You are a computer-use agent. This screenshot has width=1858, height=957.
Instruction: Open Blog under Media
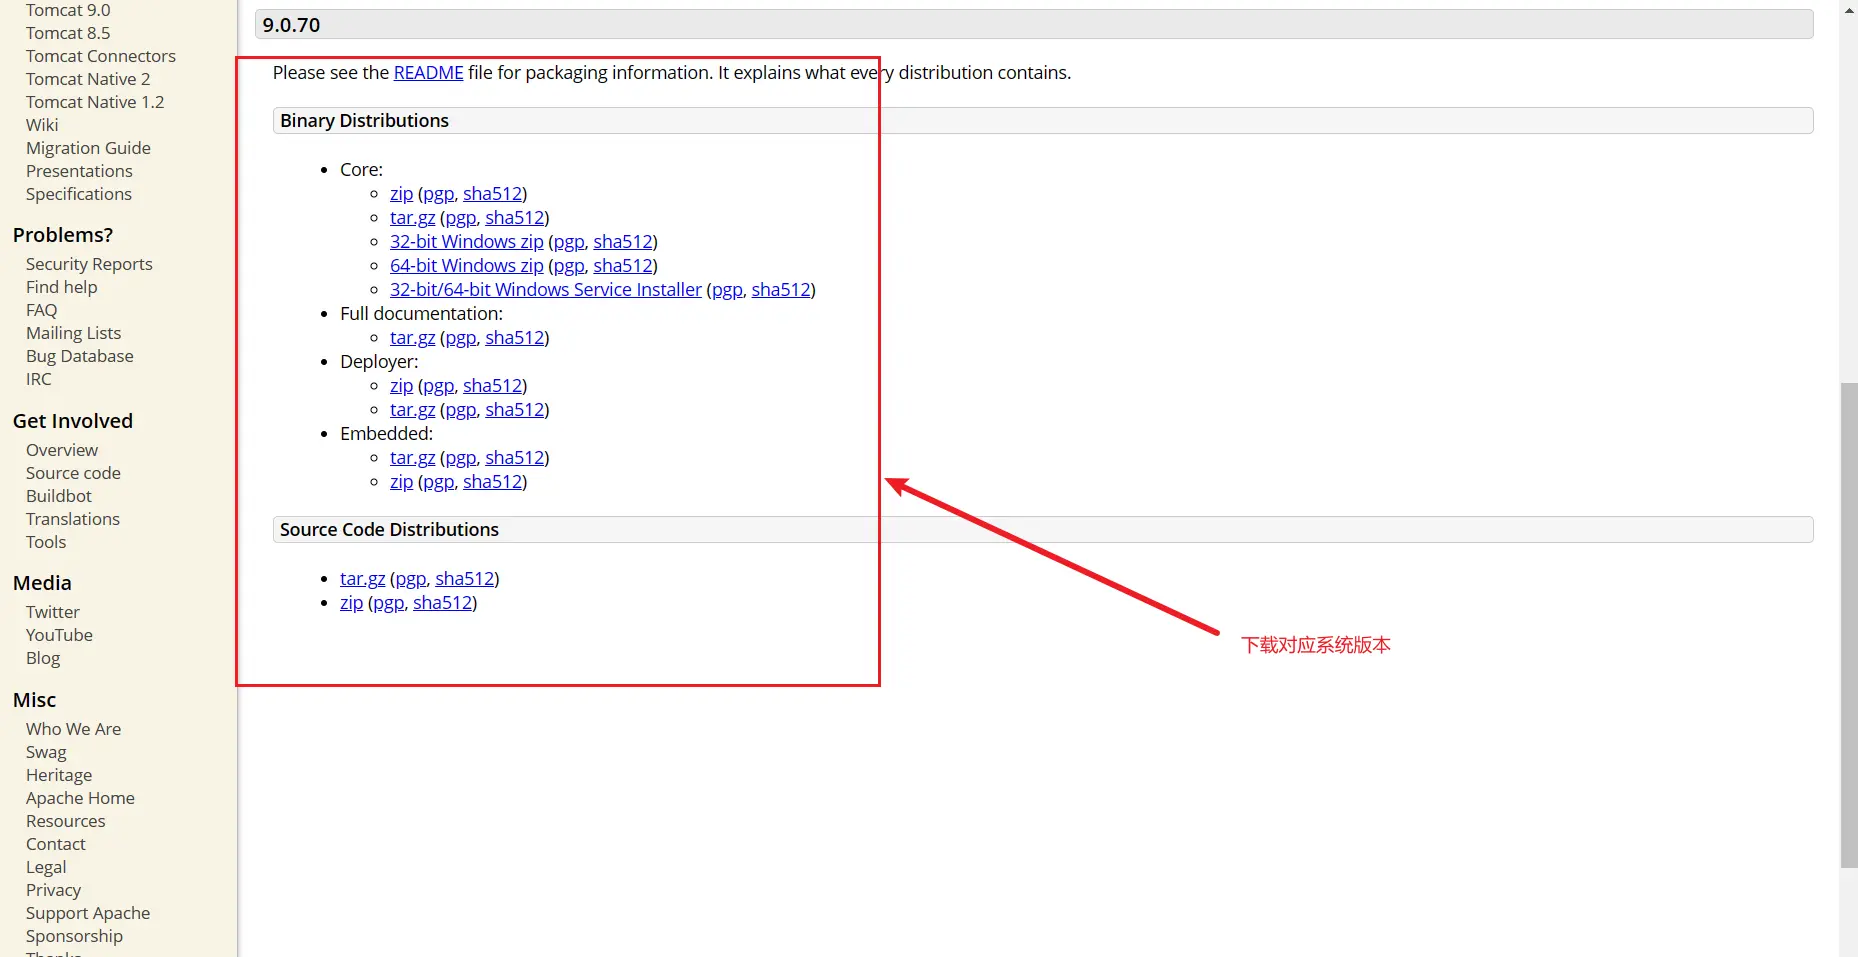pos(43,658)
